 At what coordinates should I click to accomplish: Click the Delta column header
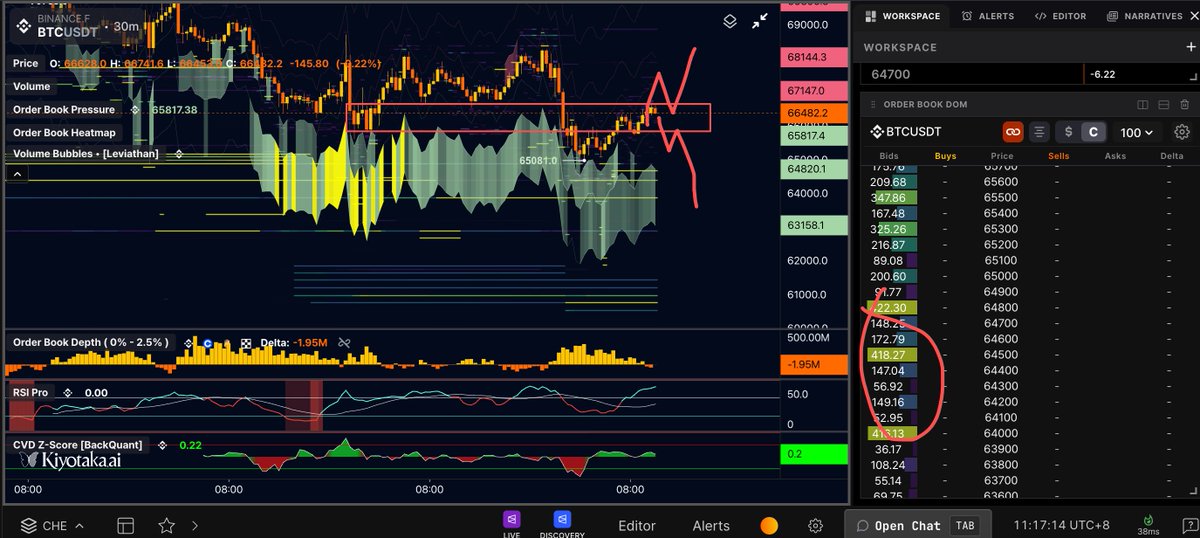click(1171, 156)
